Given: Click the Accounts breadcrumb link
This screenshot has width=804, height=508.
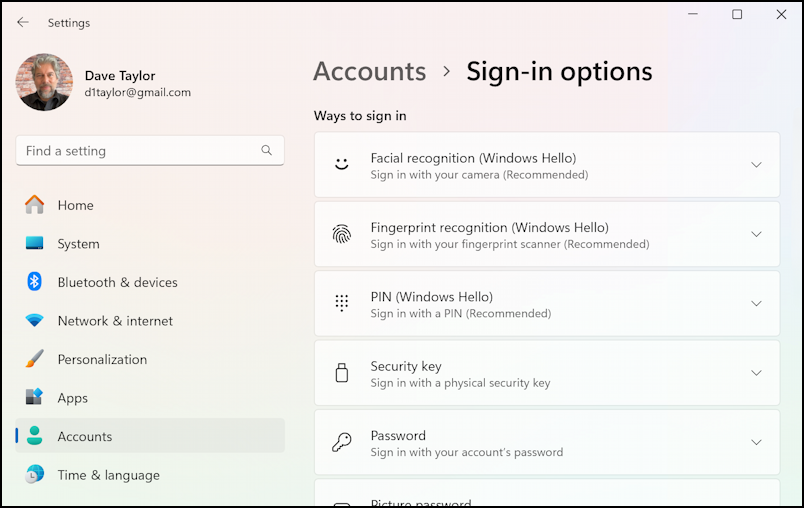Looking at the screenshot, I should coord(370,71).
